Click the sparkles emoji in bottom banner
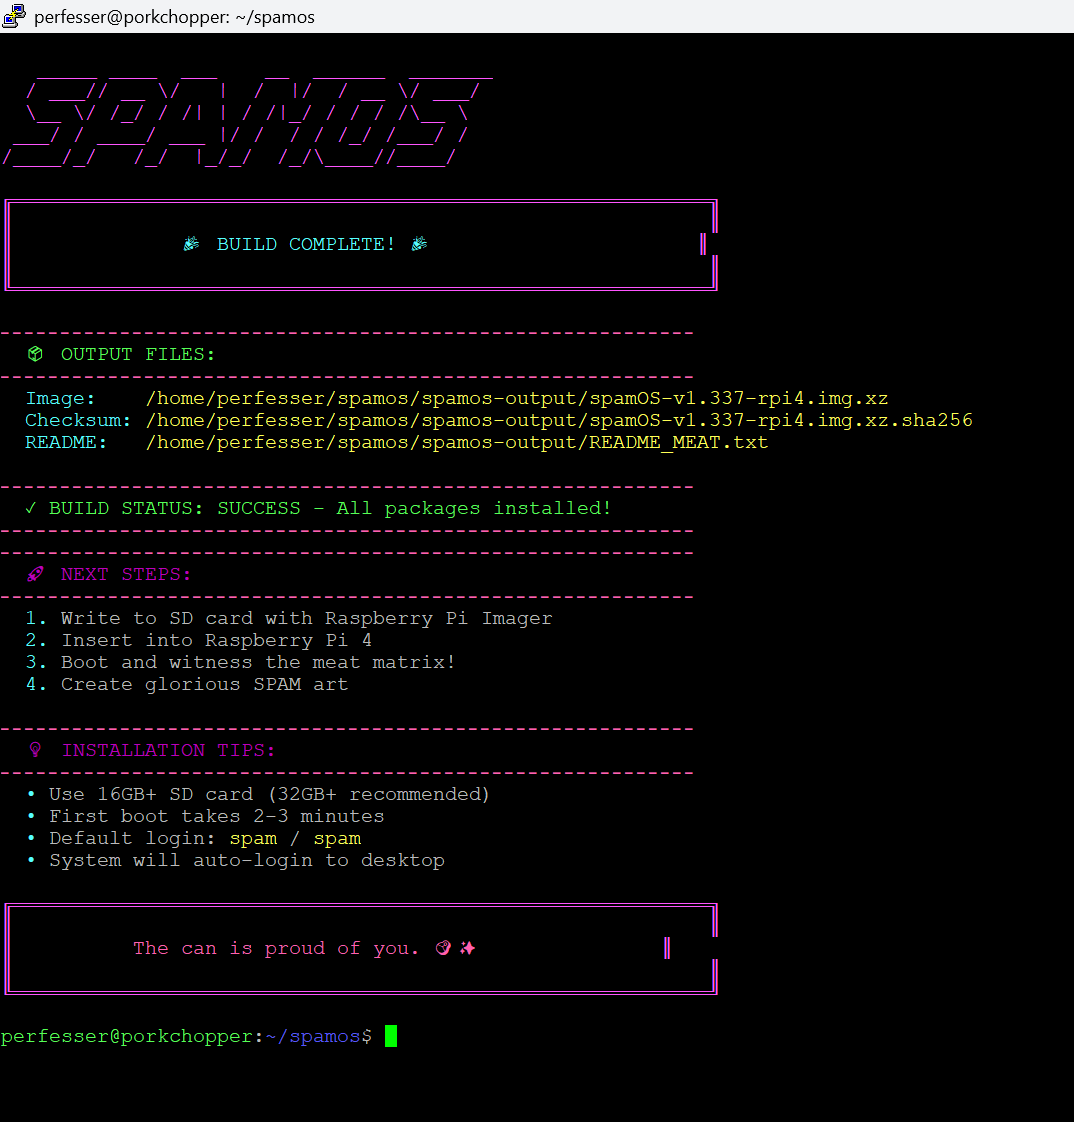 [x=467, y=948]
